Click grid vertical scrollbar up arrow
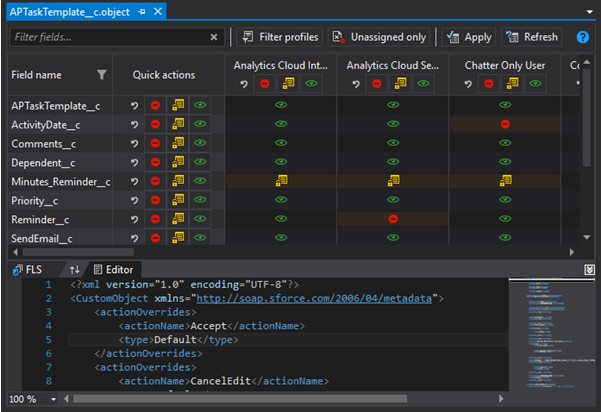Screen dimensions: 601x412 click(586, 62)
